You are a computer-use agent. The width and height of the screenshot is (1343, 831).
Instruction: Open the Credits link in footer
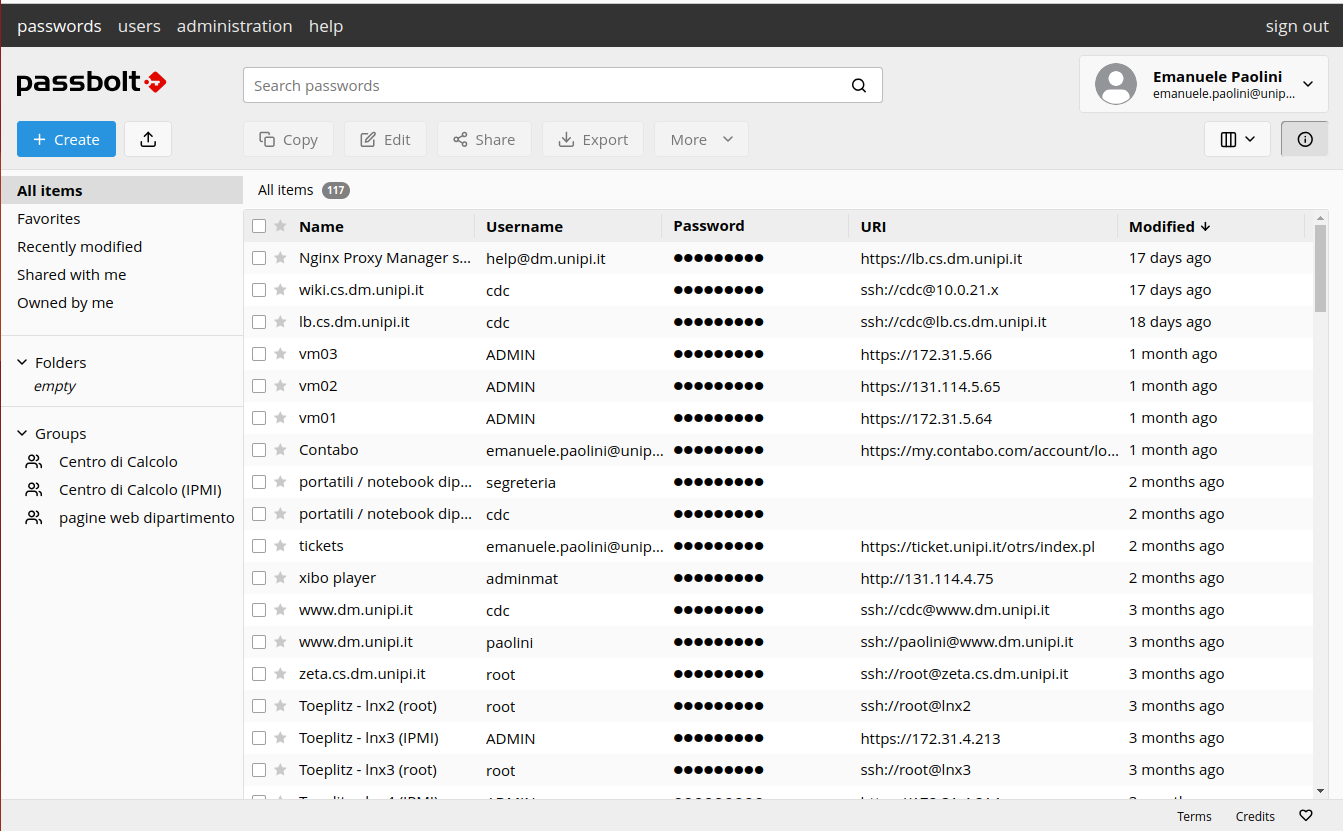pos(1255,816)
